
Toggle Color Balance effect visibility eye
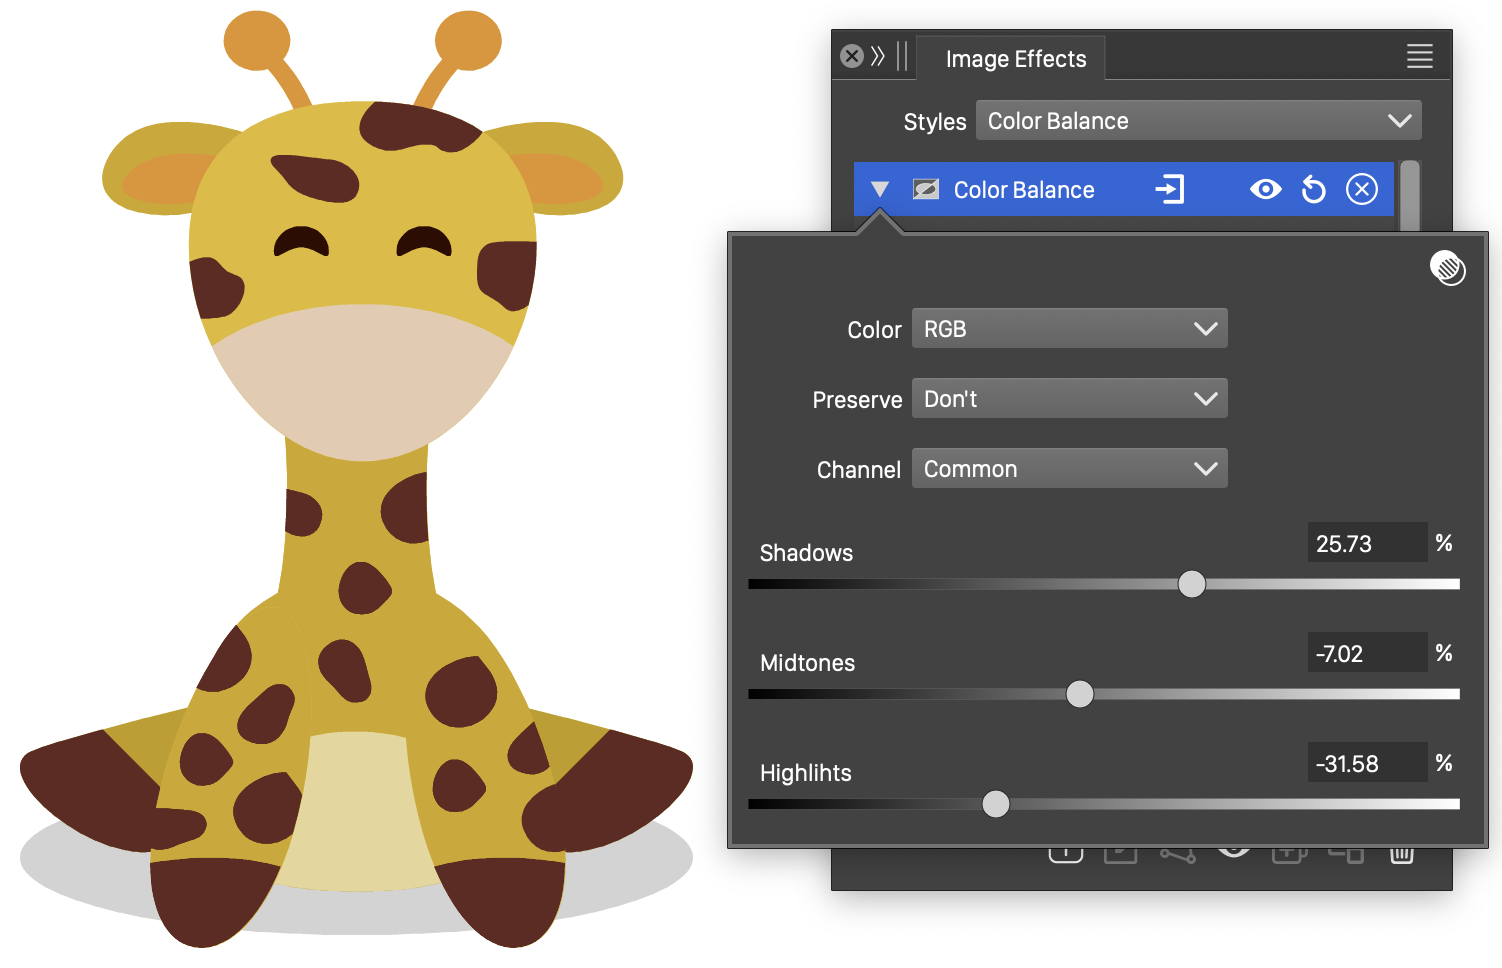(1265, 189)
